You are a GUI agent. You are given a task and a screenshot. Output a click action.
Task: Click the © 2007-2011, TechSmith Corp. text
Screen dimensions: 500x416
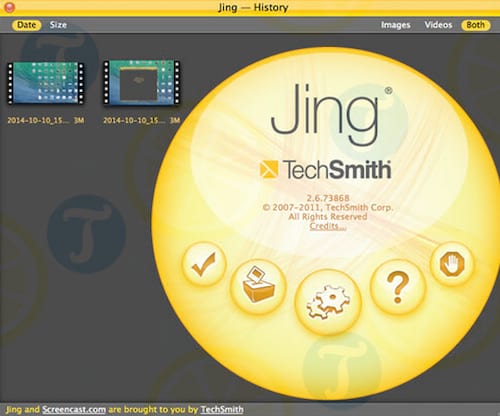coord(328,207)
